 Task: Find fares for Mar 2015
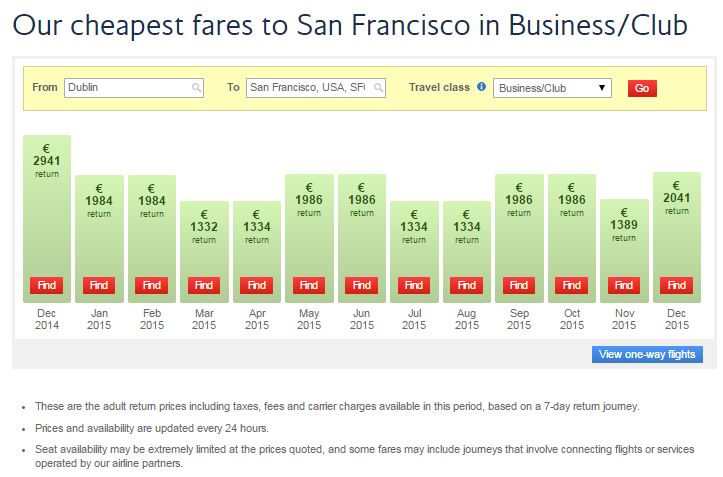pyautogui.click(x=204, y=285)
